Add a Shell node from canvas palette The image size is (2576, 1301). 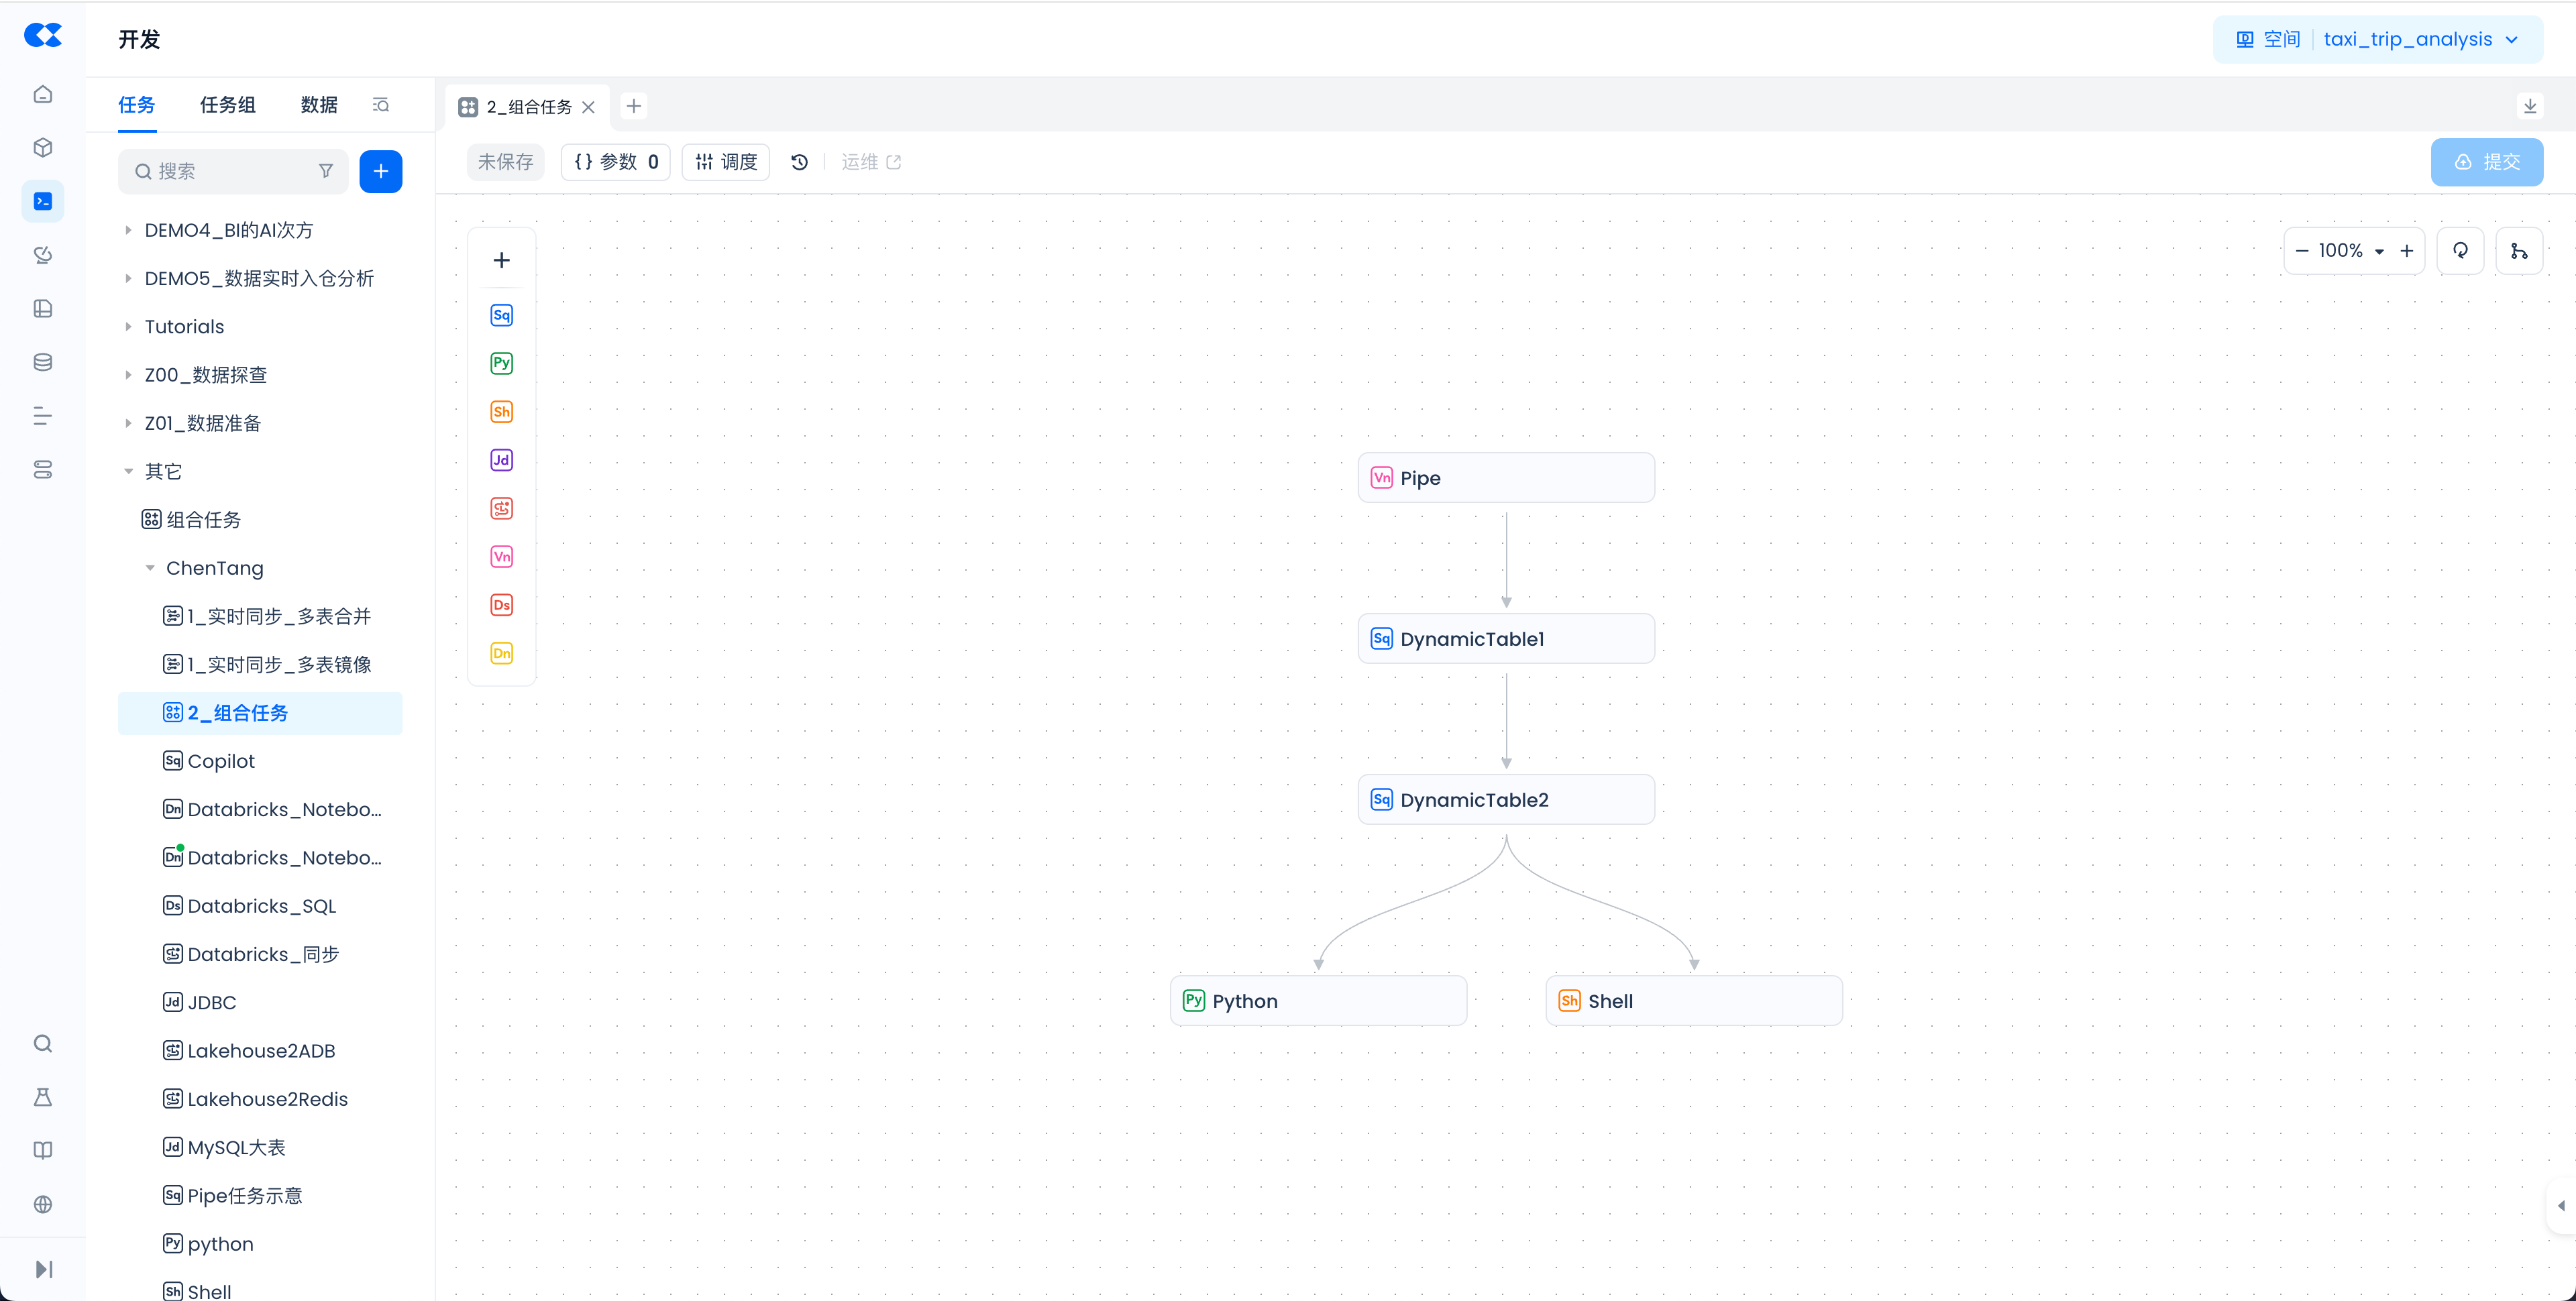[x=501, y=412]
